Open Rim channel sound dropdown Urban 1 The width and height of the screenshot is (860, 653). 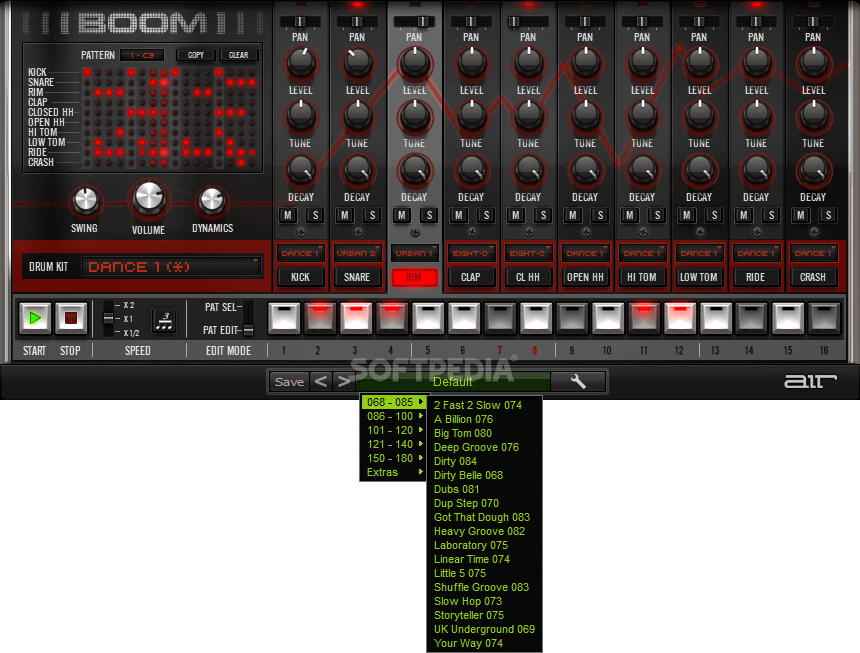coord(415,253)
